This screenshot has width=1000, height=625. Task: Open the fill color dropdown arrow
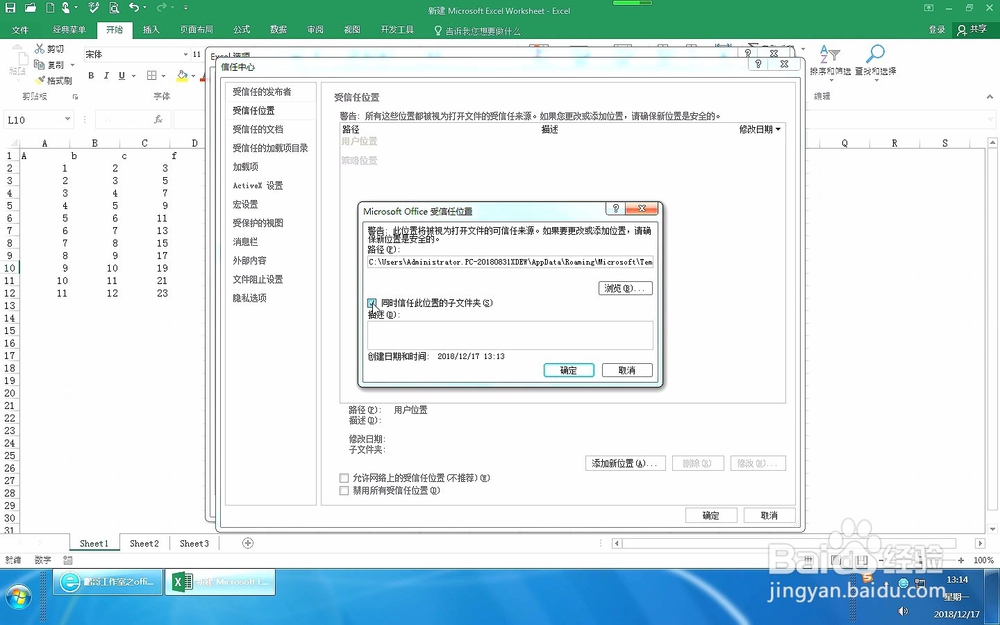click(x=193, y=76)
